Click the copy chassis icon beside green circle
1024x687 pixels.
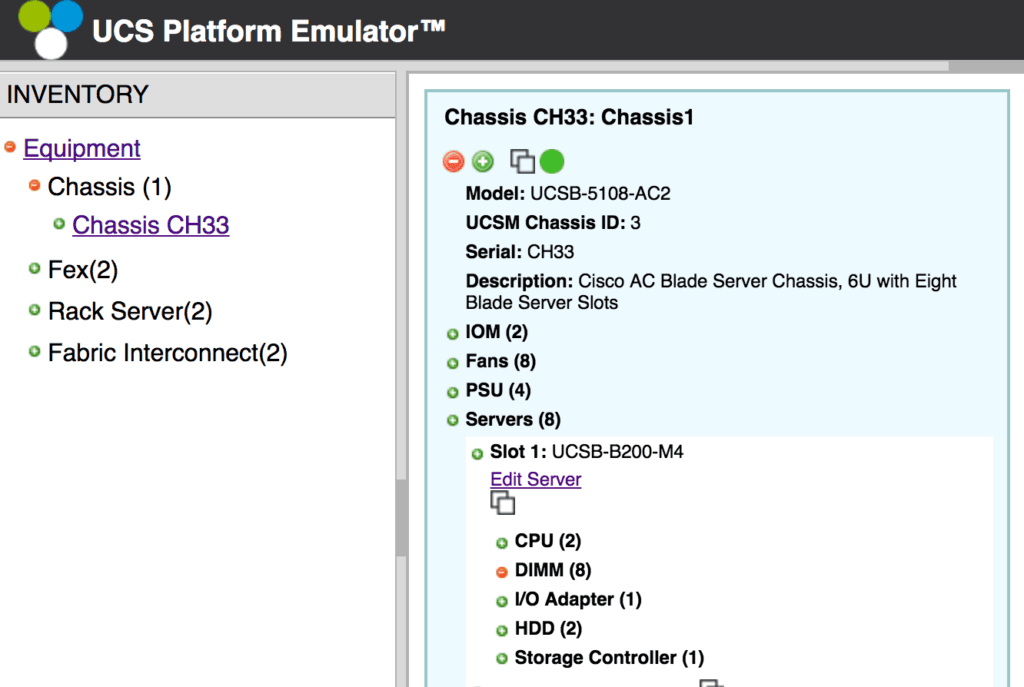522,161
